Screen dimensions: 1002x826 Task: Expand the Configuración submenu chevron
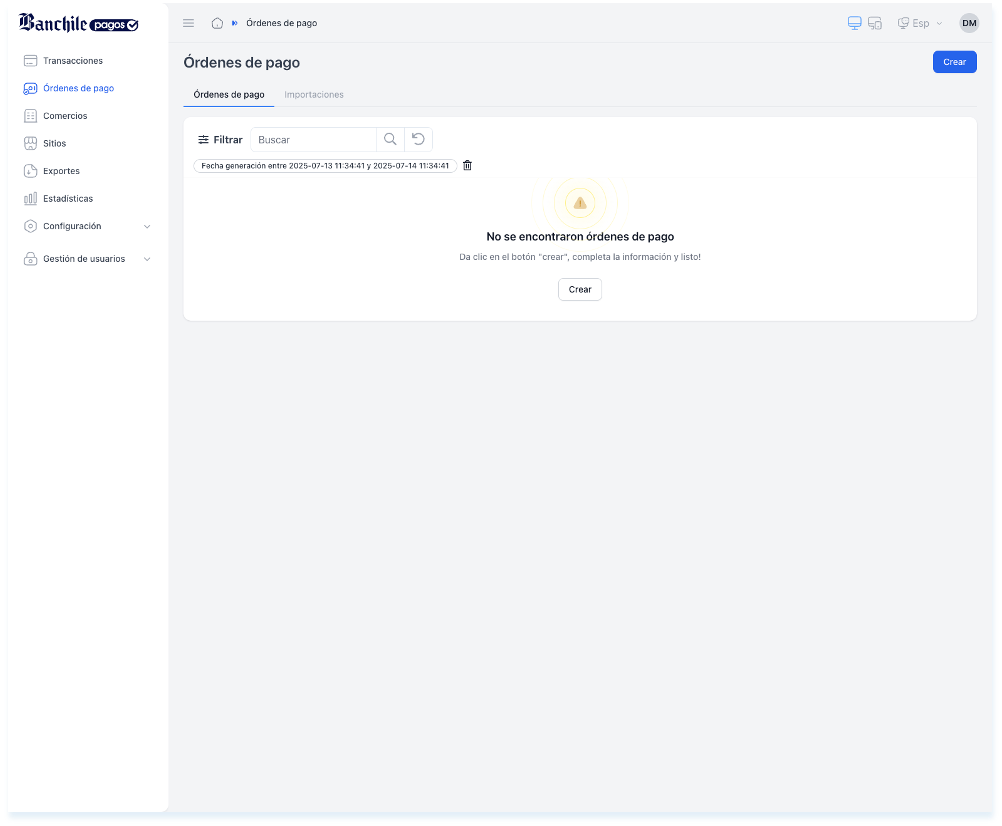point(147,226)
